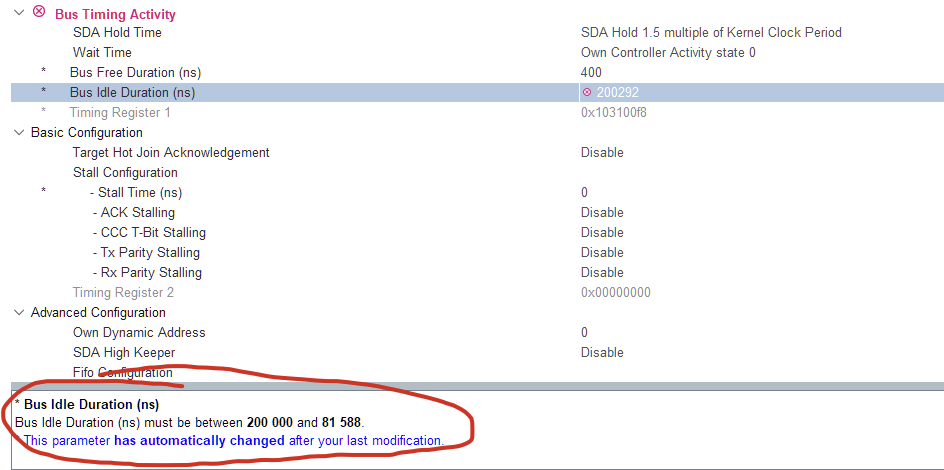Select the Bus Free Duration (ns) row
Image resolution: width=944 pixels, height=470 pixels.
(135, 72)
